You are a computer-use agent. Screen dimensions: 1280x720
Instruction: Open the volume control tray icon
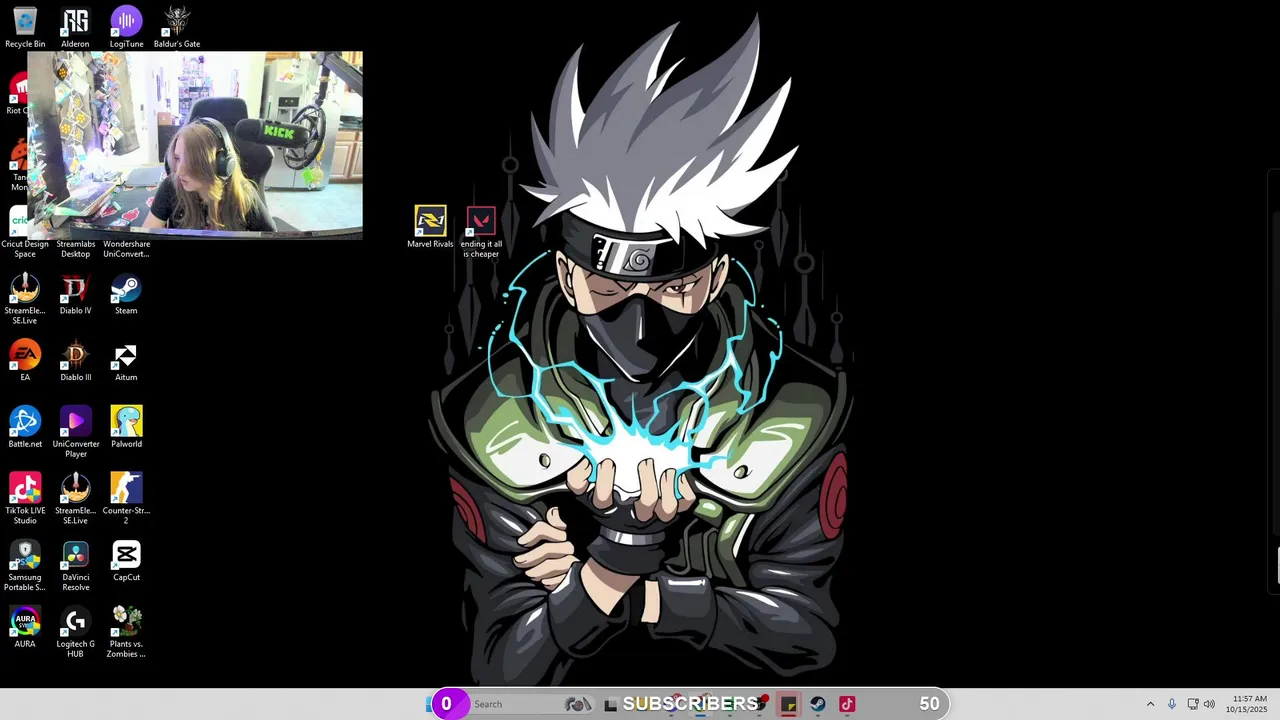click(x=1209, y=704)
